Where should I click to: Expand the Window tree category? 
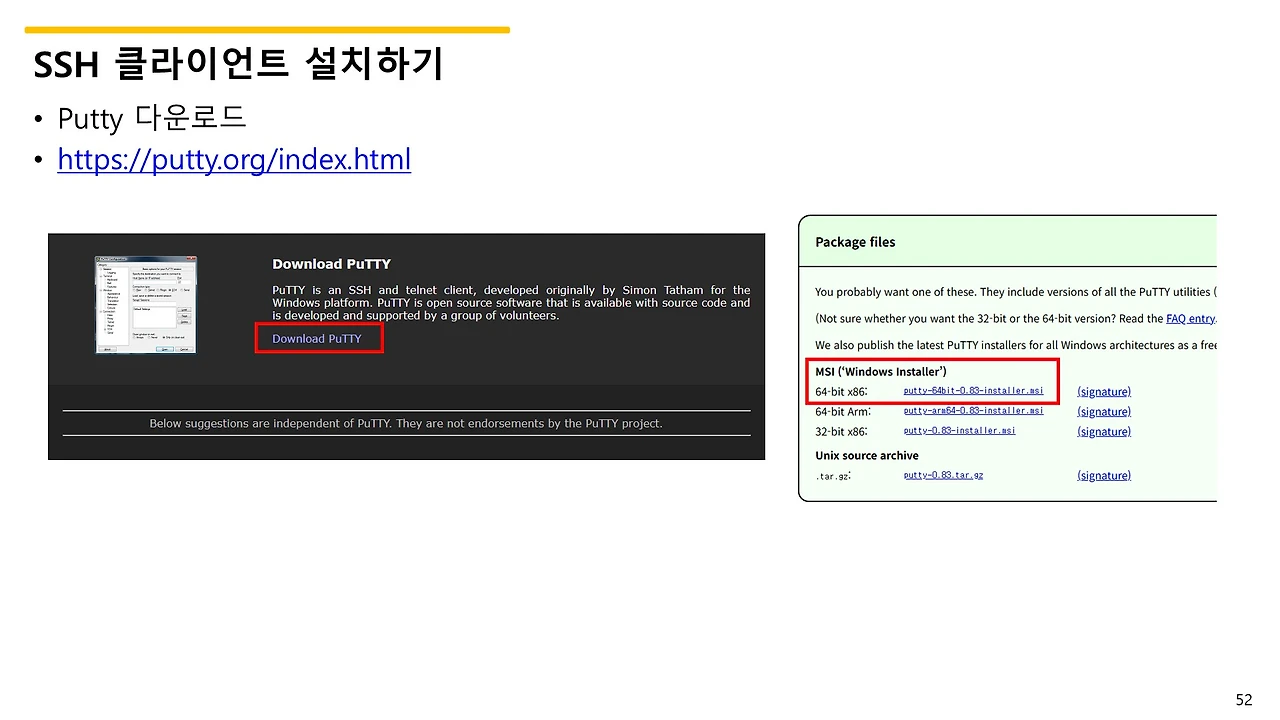101,290
